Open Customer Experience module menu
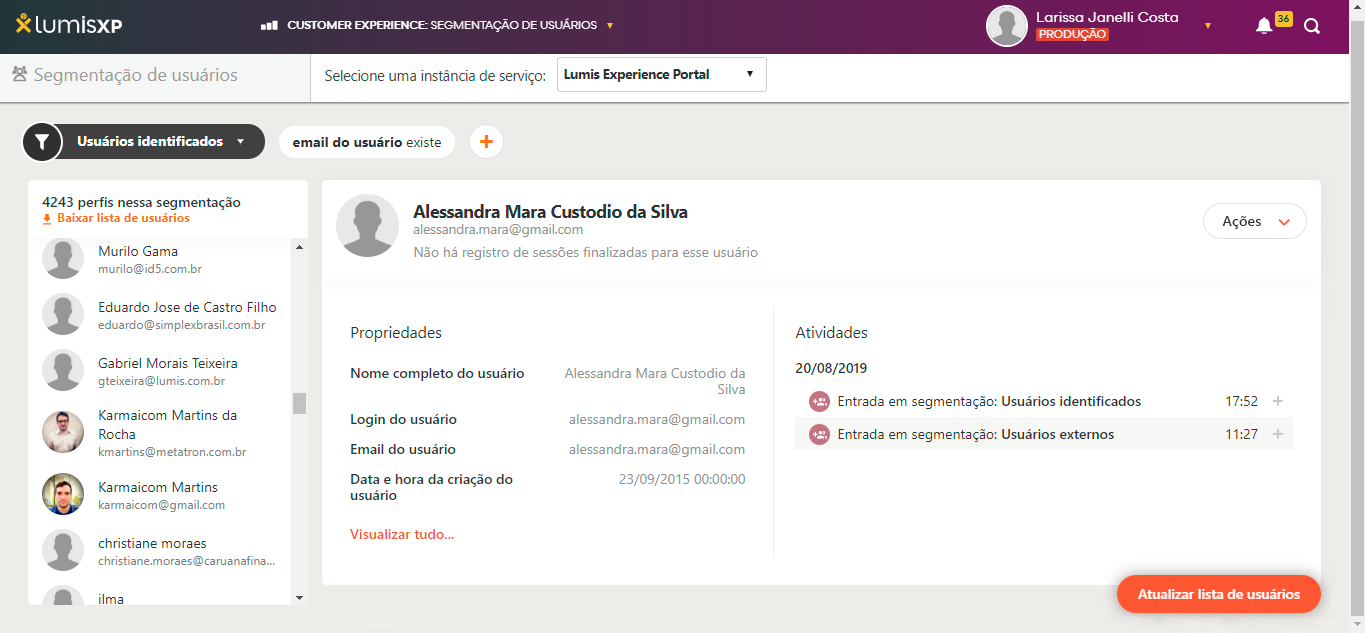The width and height of the screenshot is (1365, 633). [437, 25]
